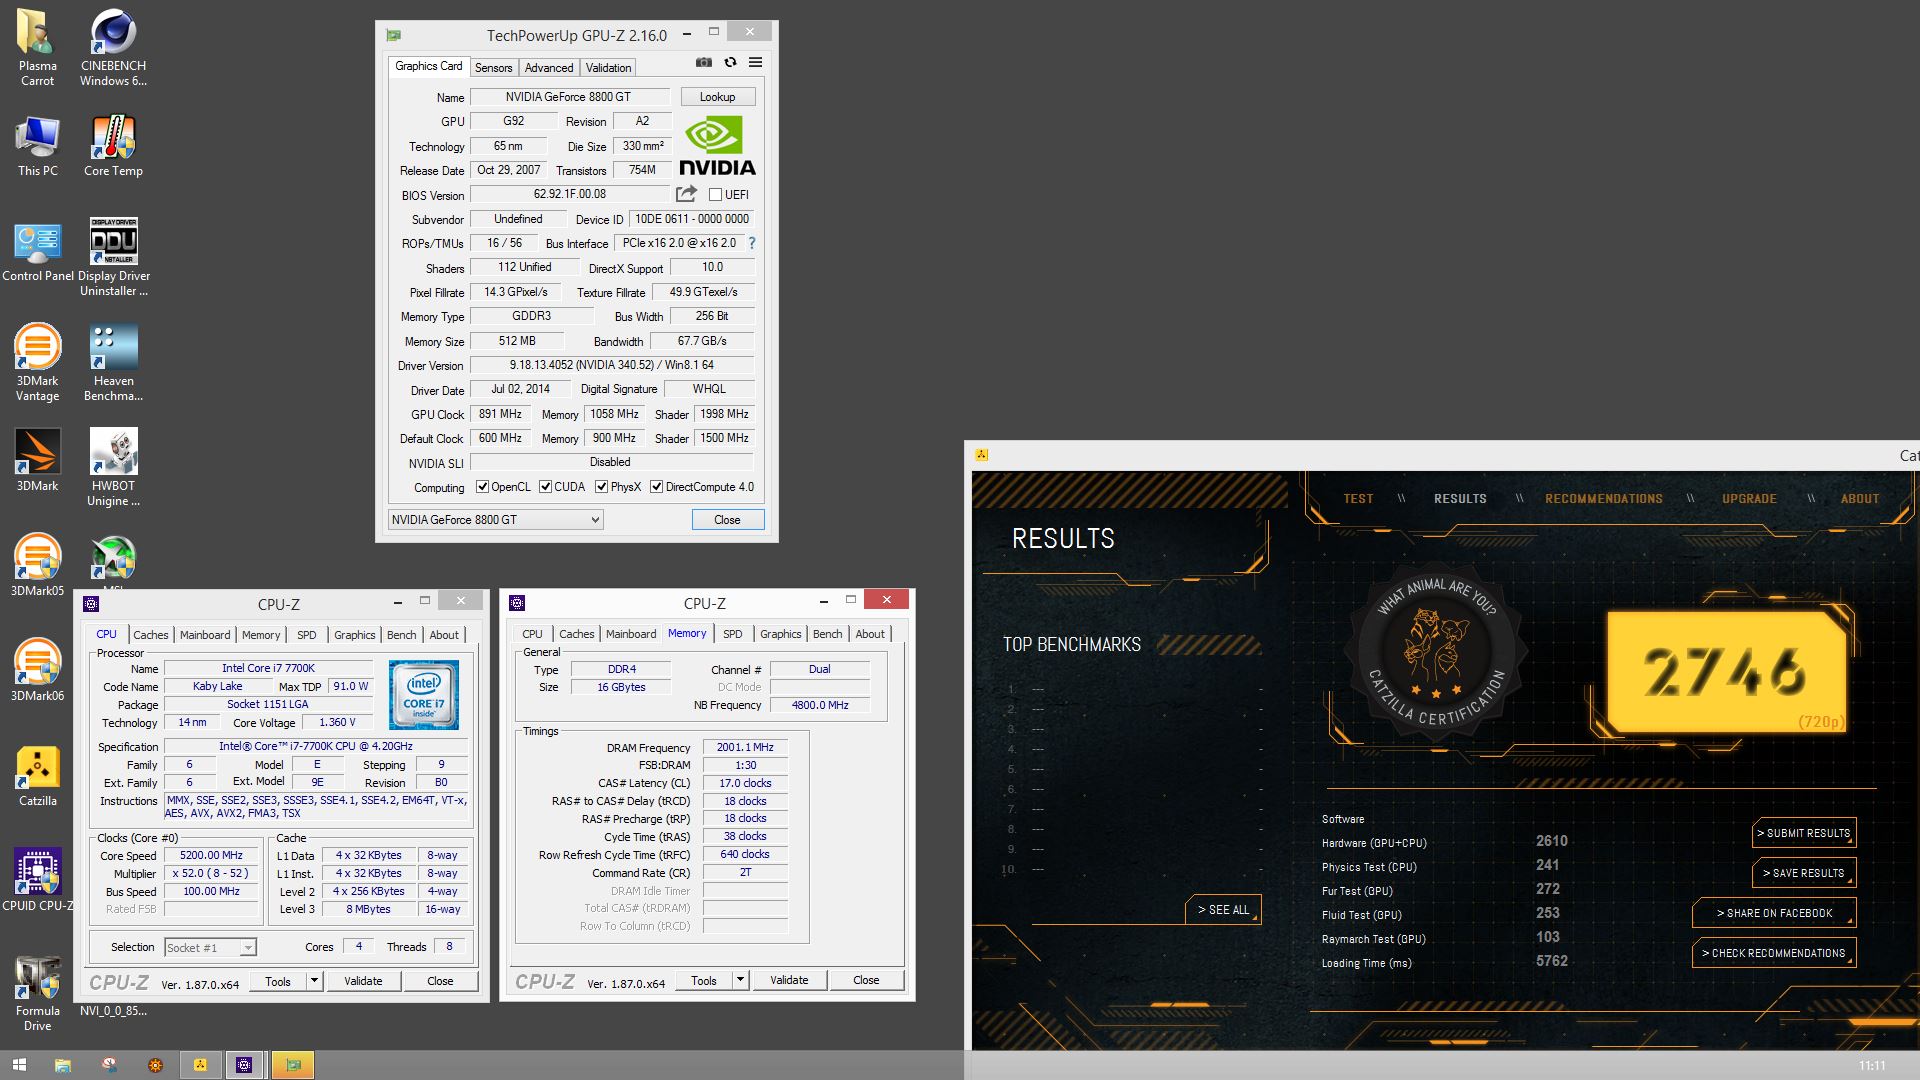Open Mainboard tab in left CPU-Z window
The height and width of the screenshot is (1080, 1920).
[205, 635]
